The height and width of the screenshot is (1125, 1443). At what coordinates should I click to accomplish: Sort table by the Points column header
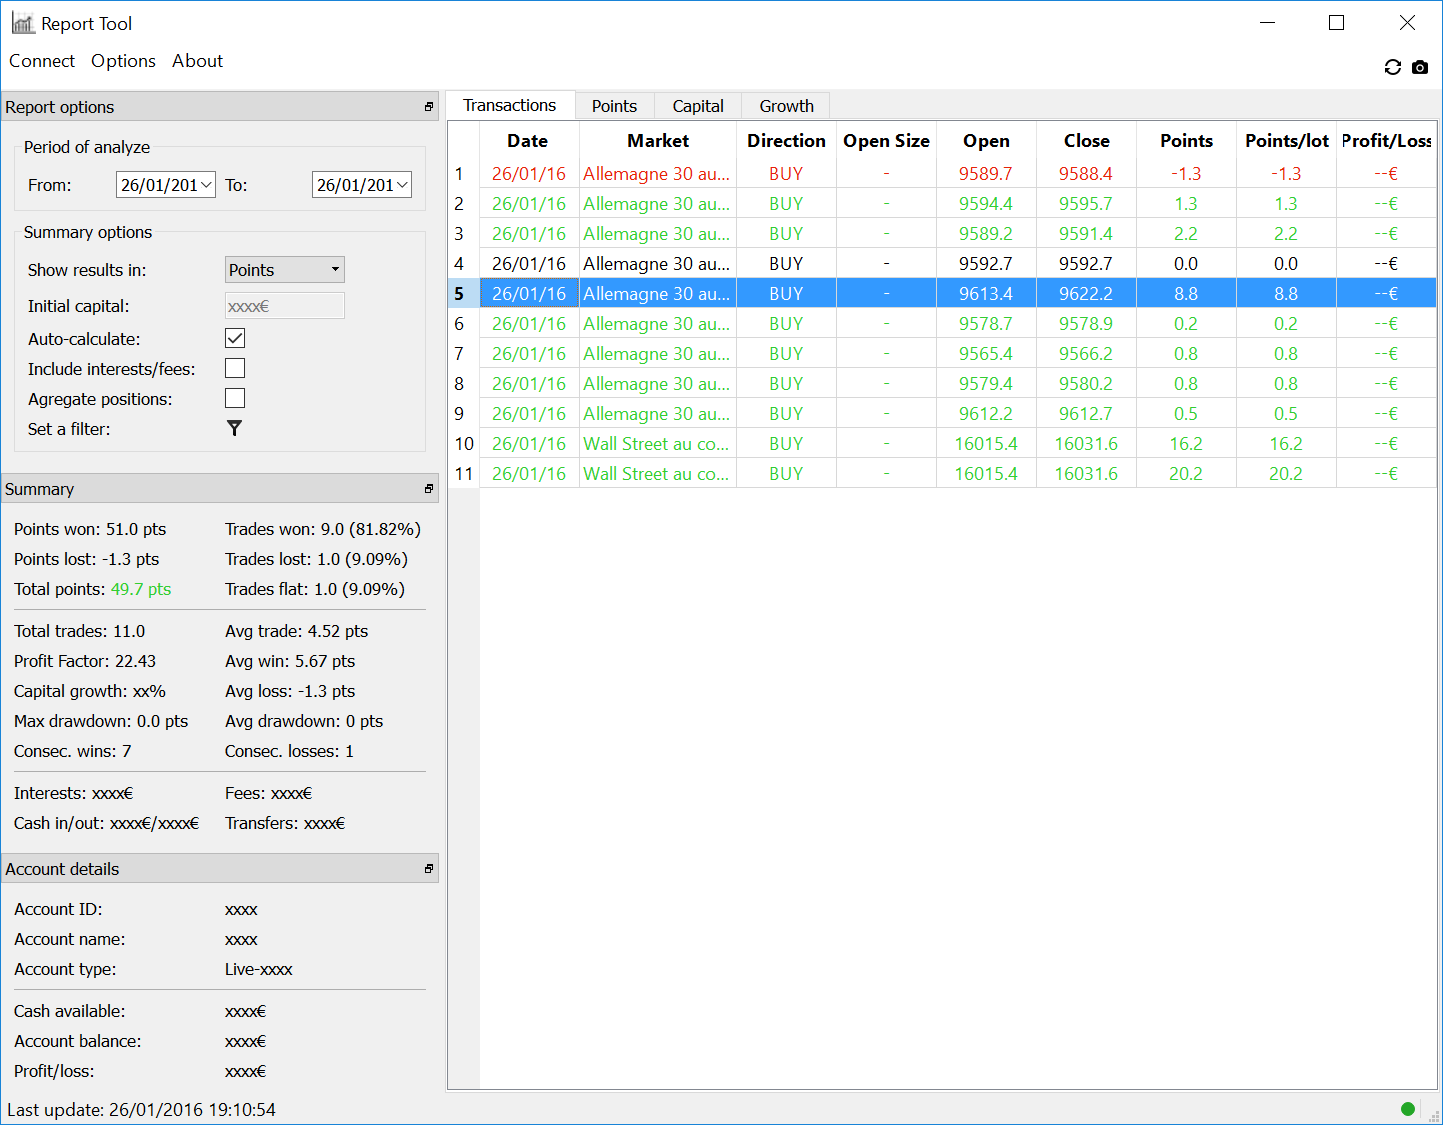click(x=1186, y=141)
